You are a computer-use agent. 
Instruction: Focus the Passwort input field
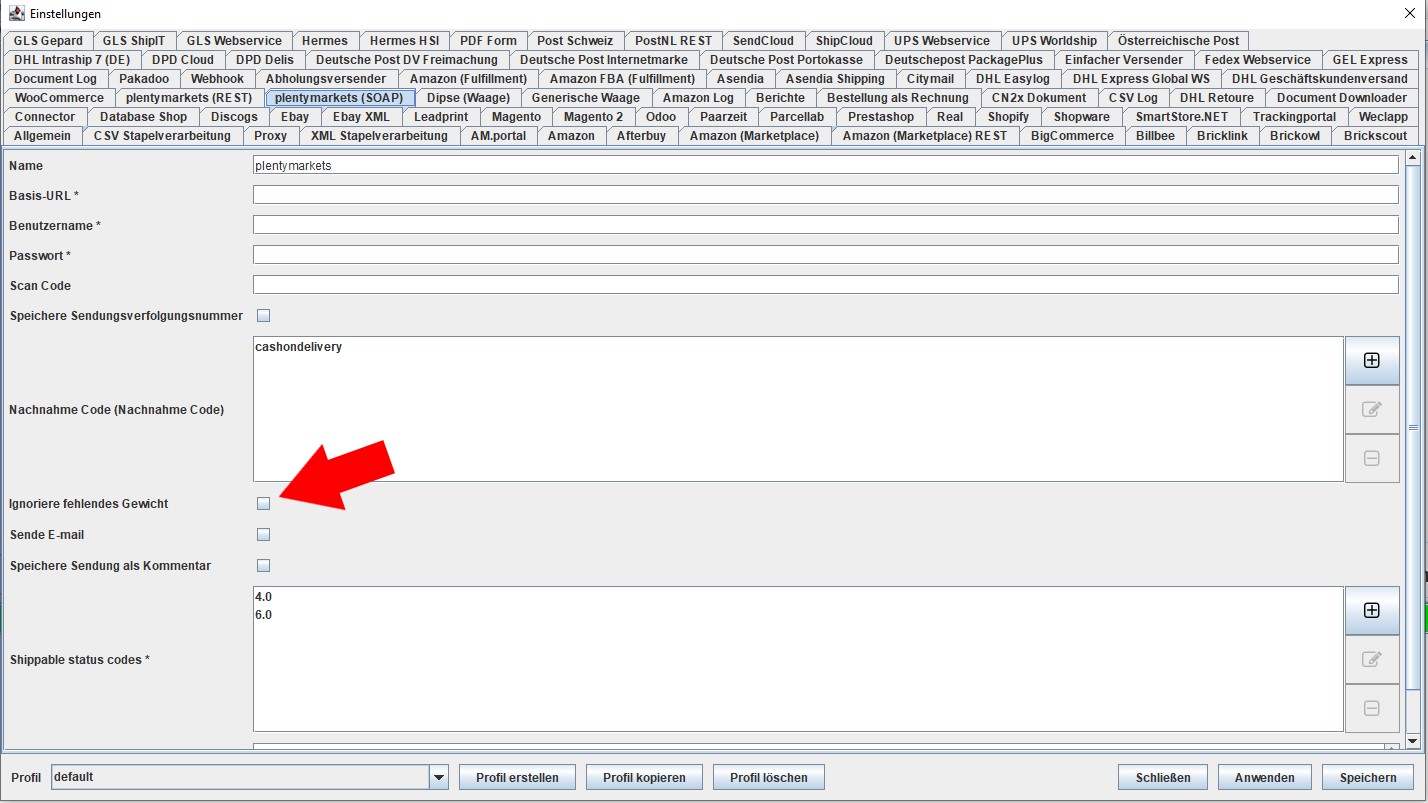(826, 255)
